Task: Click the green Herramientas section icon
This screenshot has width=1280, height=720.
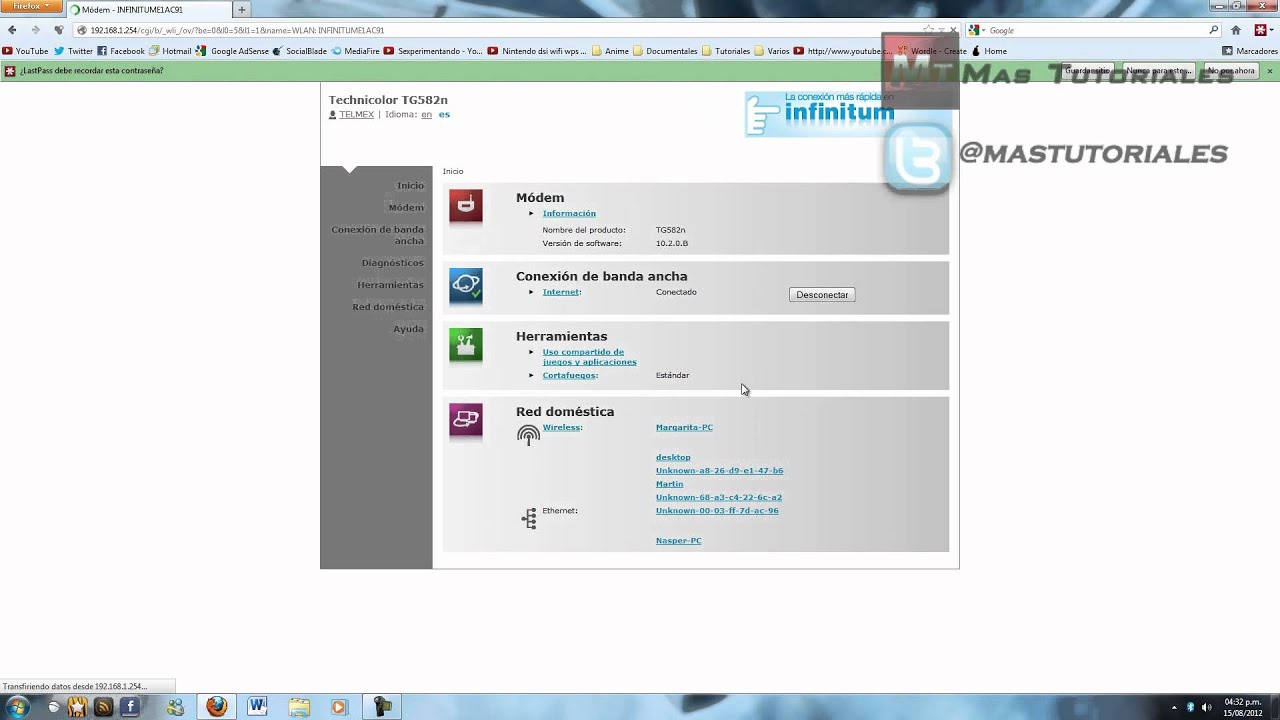Action: pos(466,345)
